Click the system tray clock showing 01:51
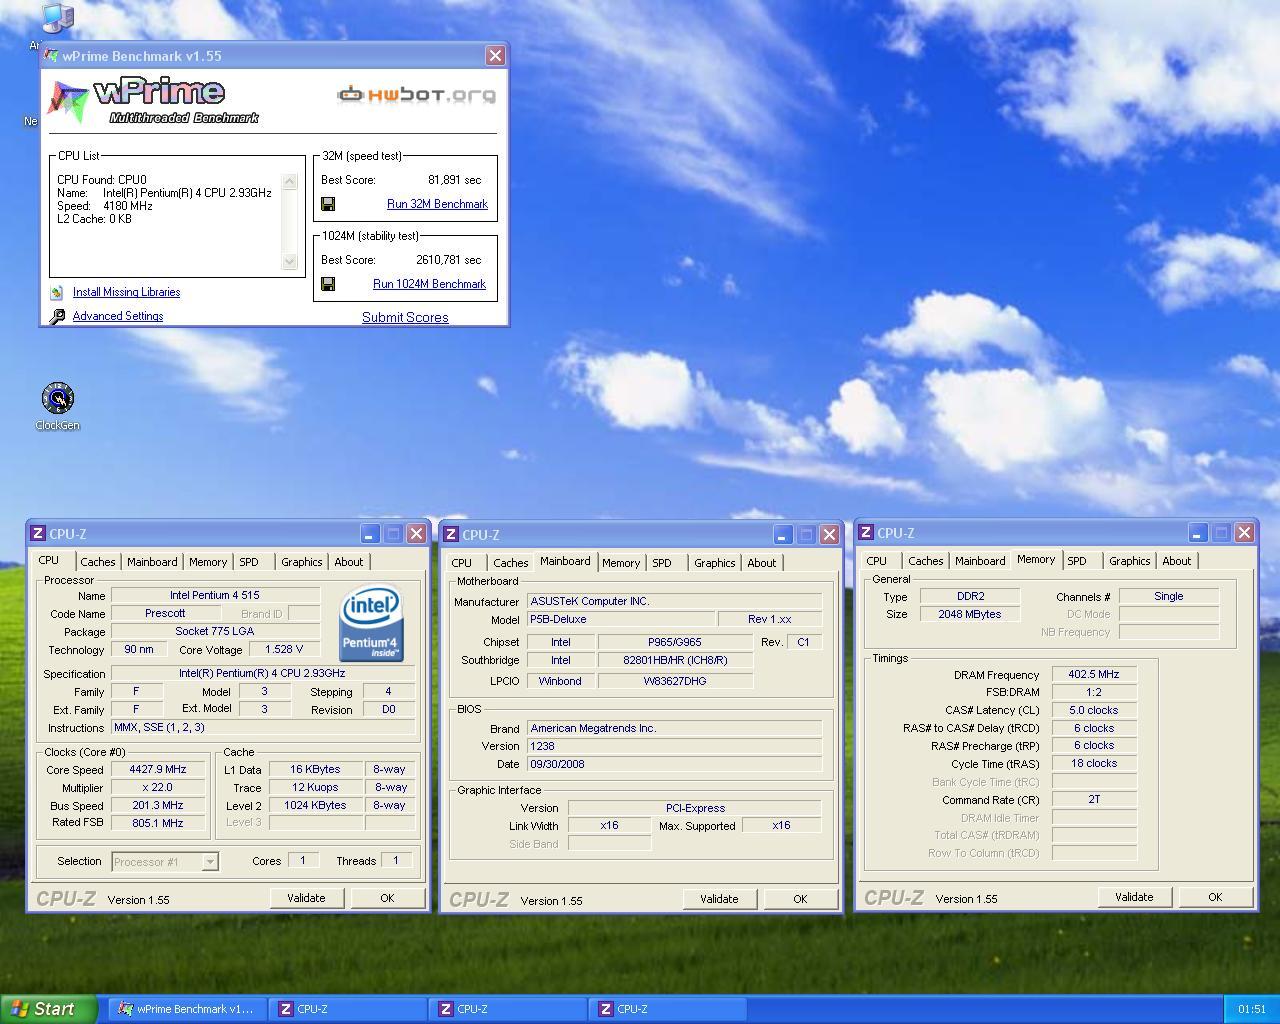 coord(1251,1010)
